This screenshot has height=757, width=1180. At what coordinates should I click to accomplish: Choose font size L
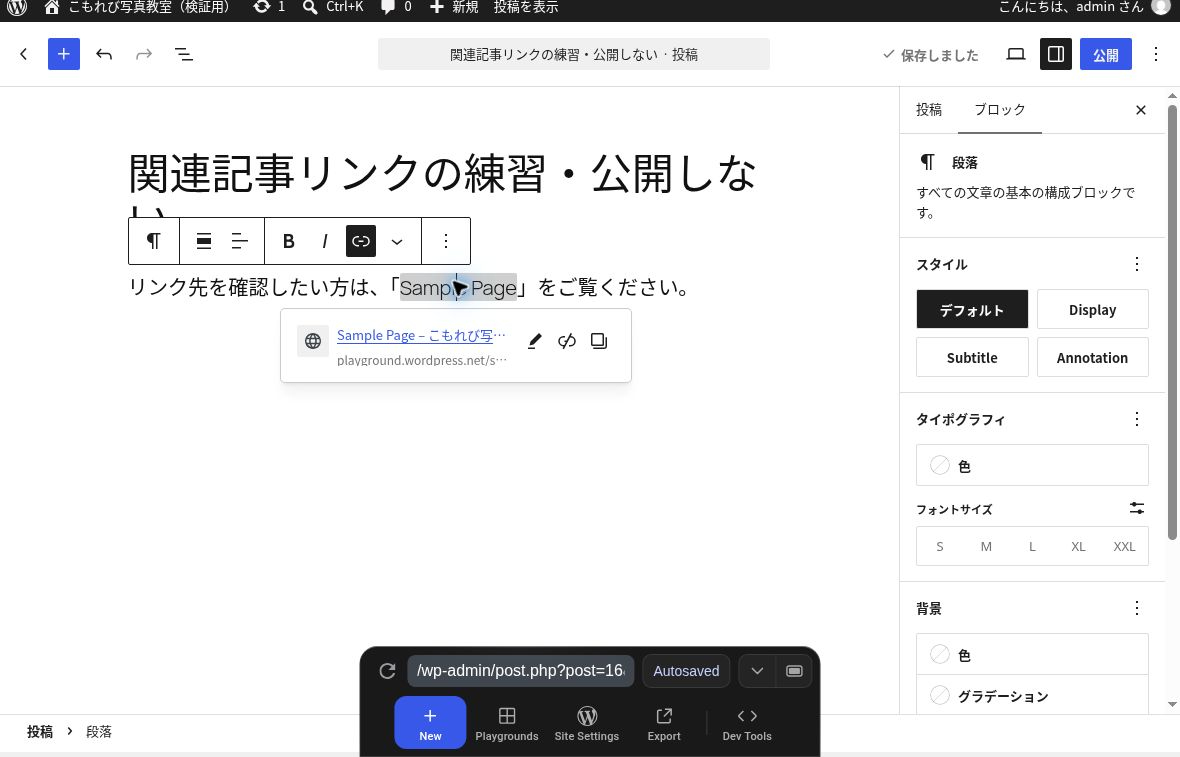point(1032,546)
